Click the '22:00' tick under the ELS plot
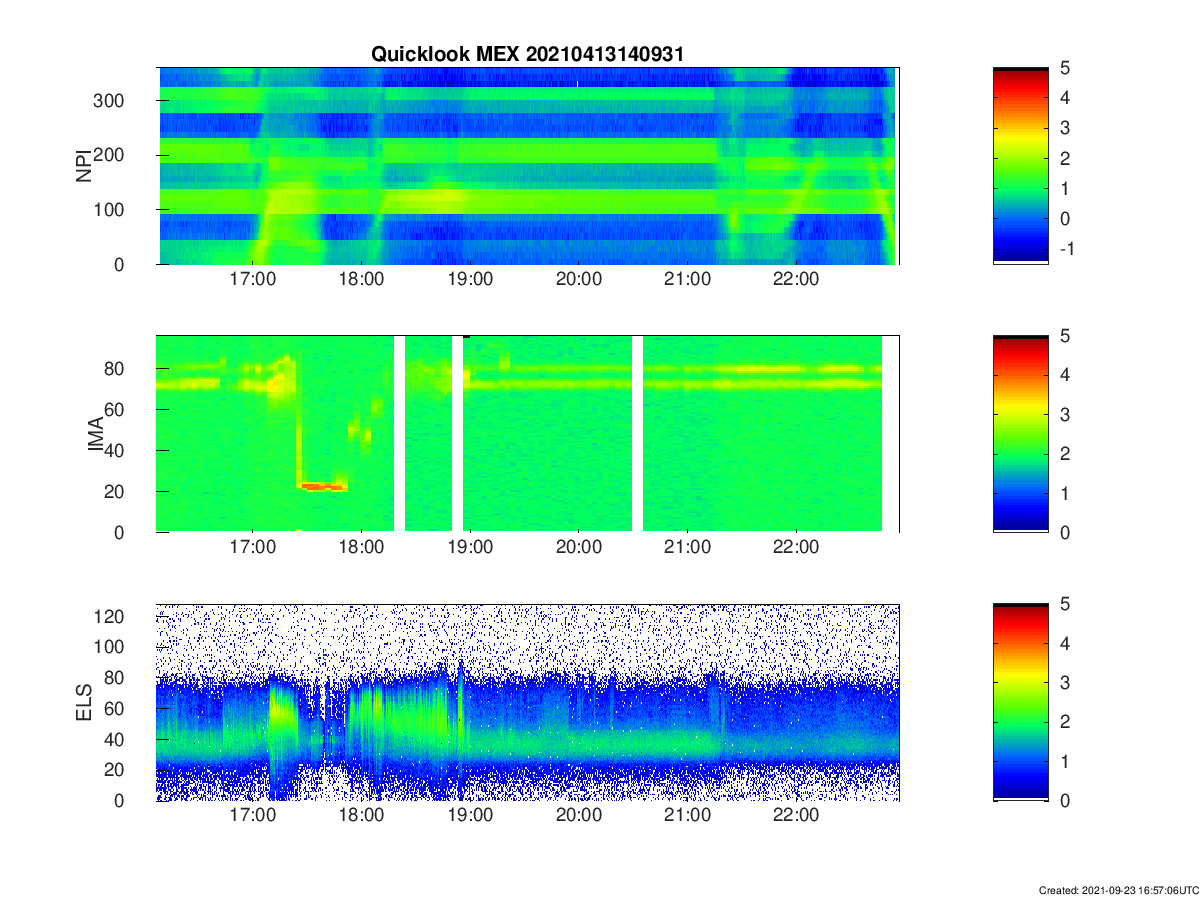This screenshot has width=1200, height=900. pos(796,816)
